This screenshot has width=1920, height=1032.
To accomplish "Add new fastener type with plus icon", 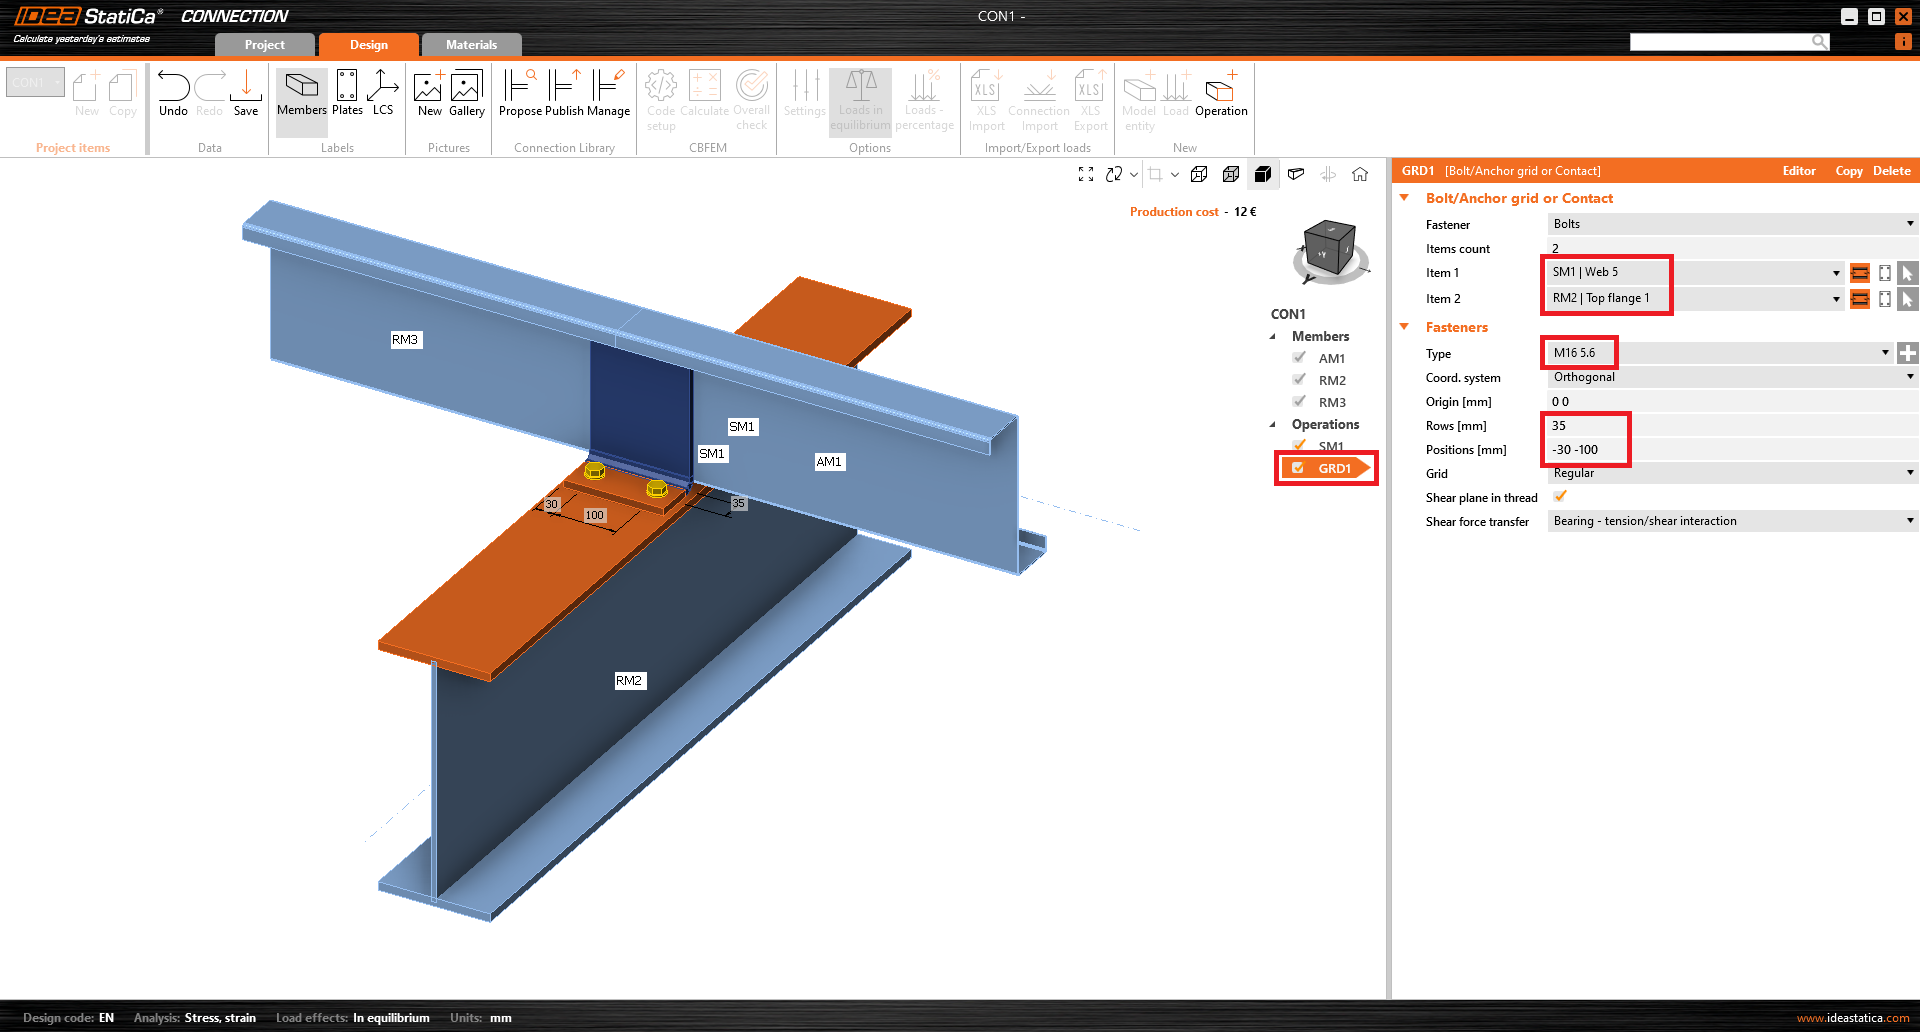I will click(x=1908, y=353).
